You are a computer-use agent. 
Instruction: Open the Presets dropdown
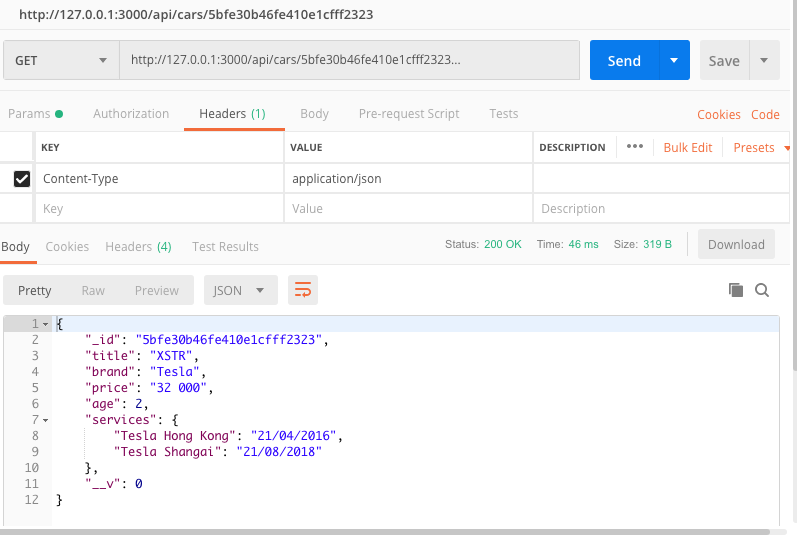760,147
